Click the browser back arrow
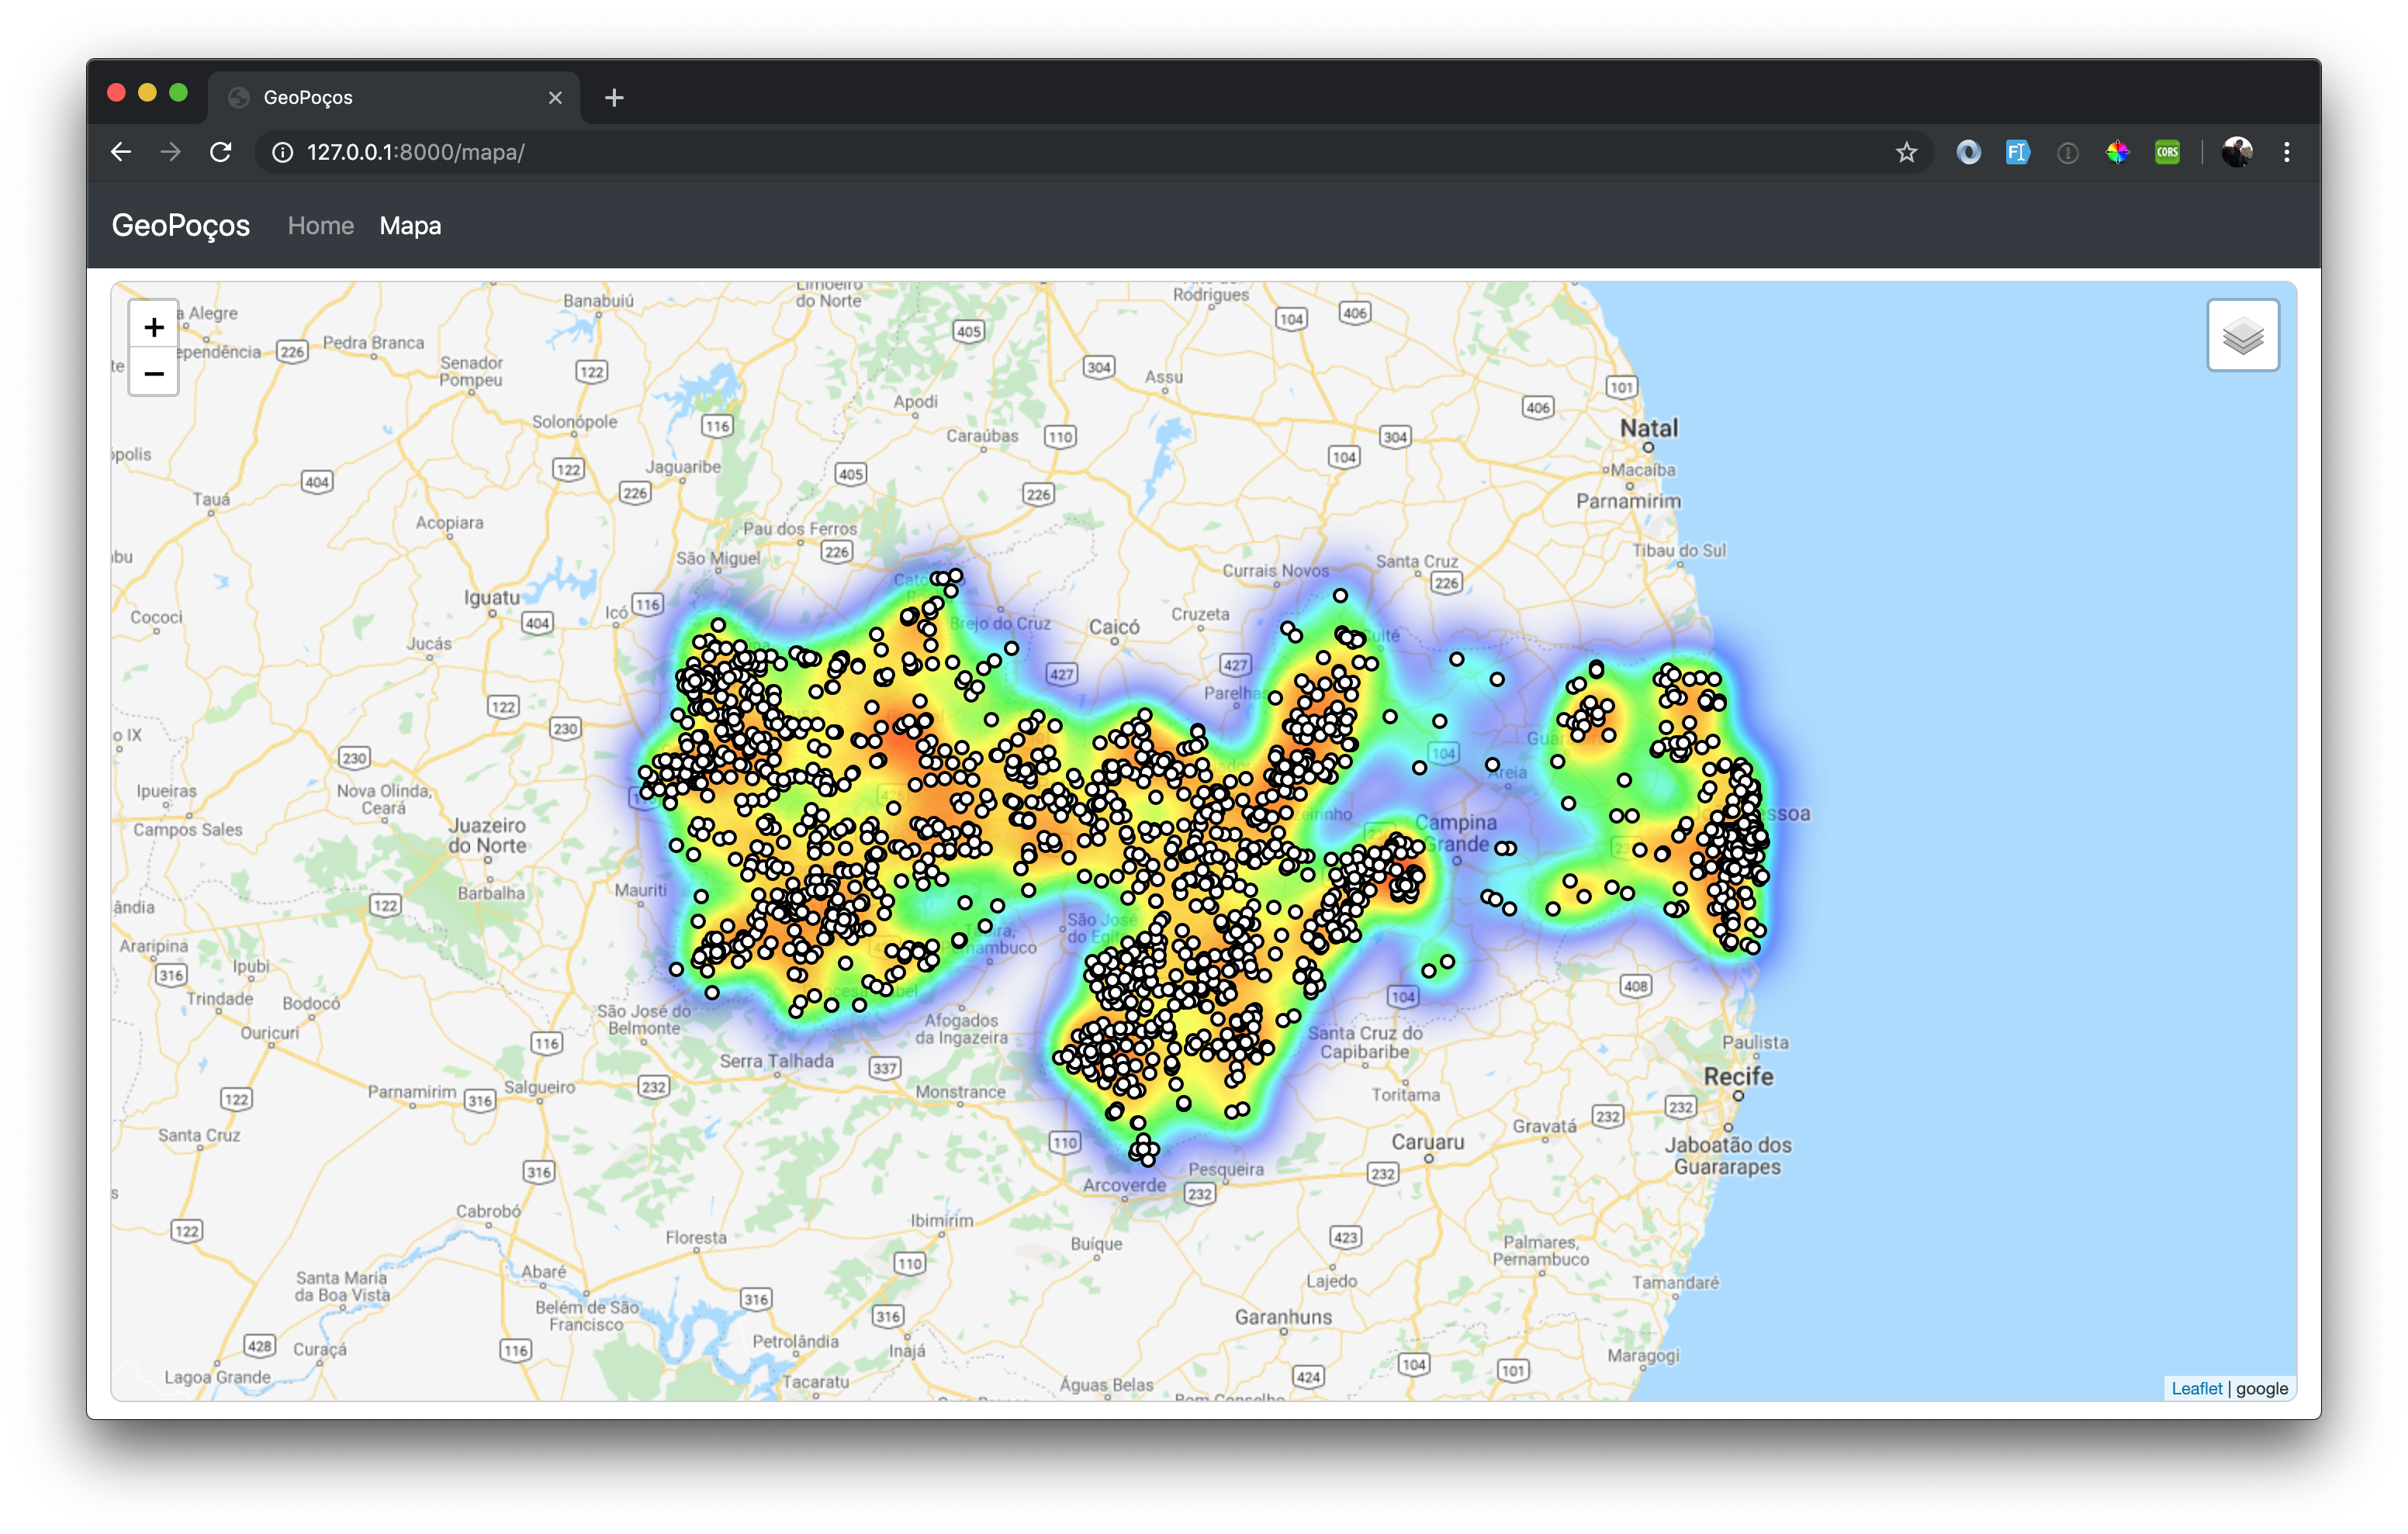Image resolution: width=2408 pixels, height=1534 pixels. click(x=121, y=152)
